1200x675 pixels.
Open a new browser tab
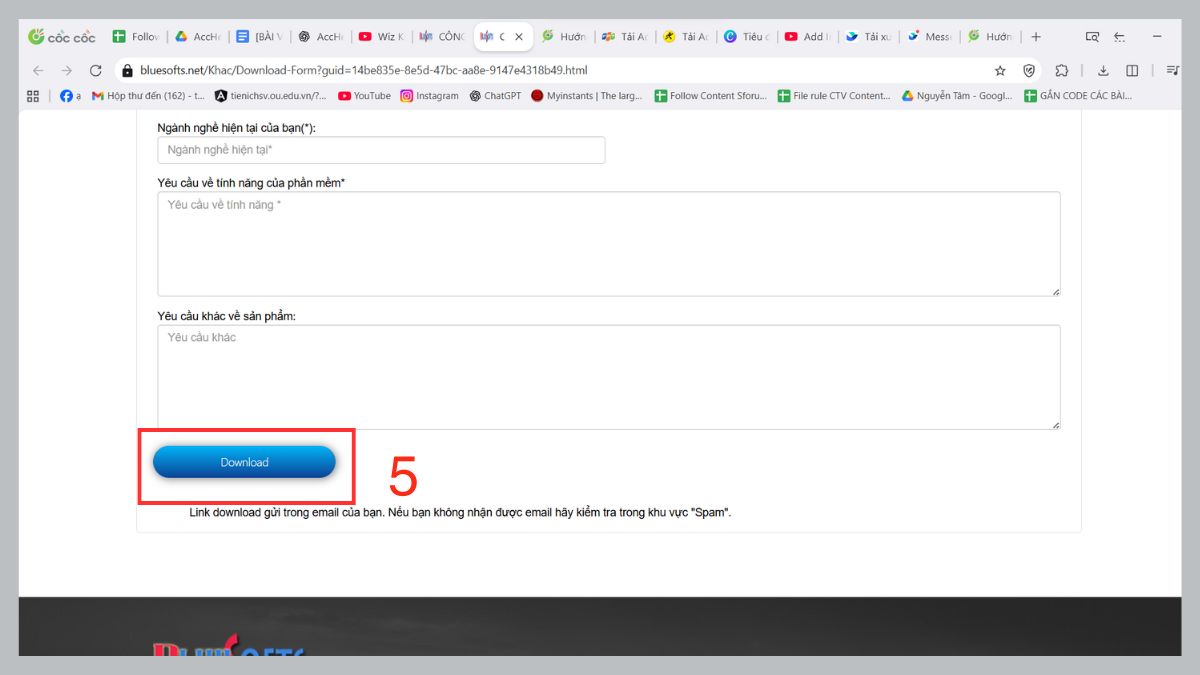(x=1036, y=37)
